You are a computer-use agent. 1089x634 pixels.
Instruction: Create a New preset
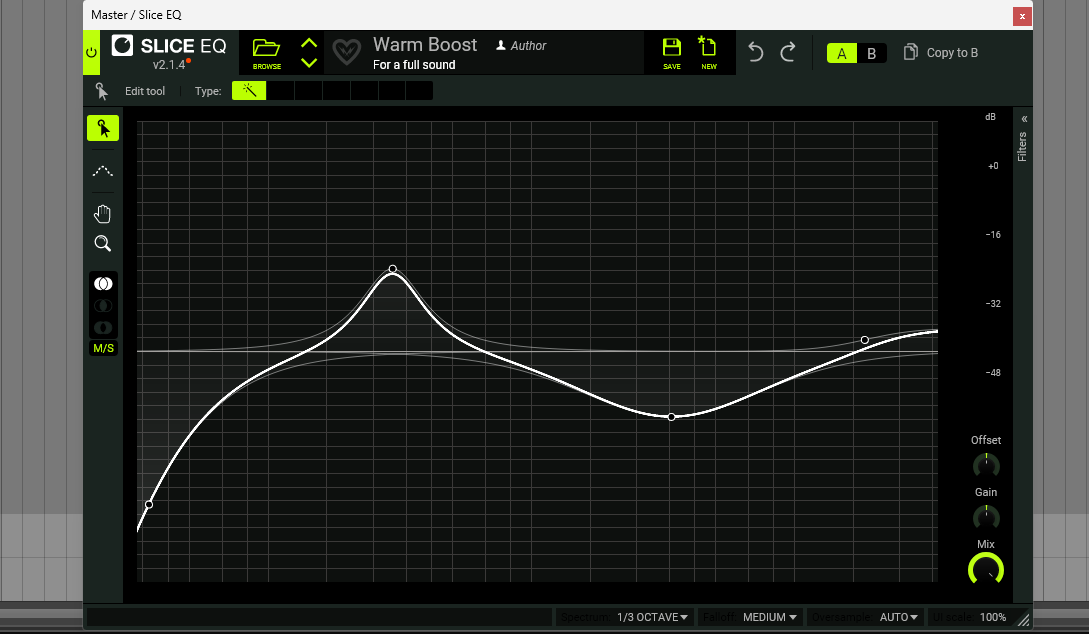coord(708,53)
